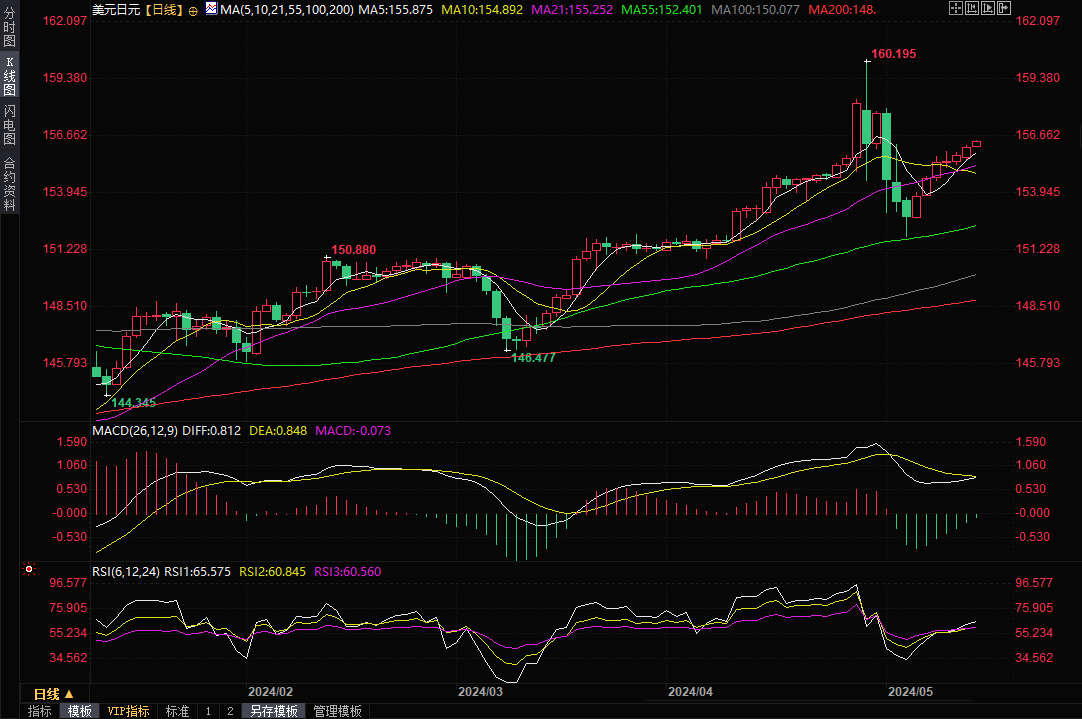
Task: Choose the 标准 template
Action: 177,711
